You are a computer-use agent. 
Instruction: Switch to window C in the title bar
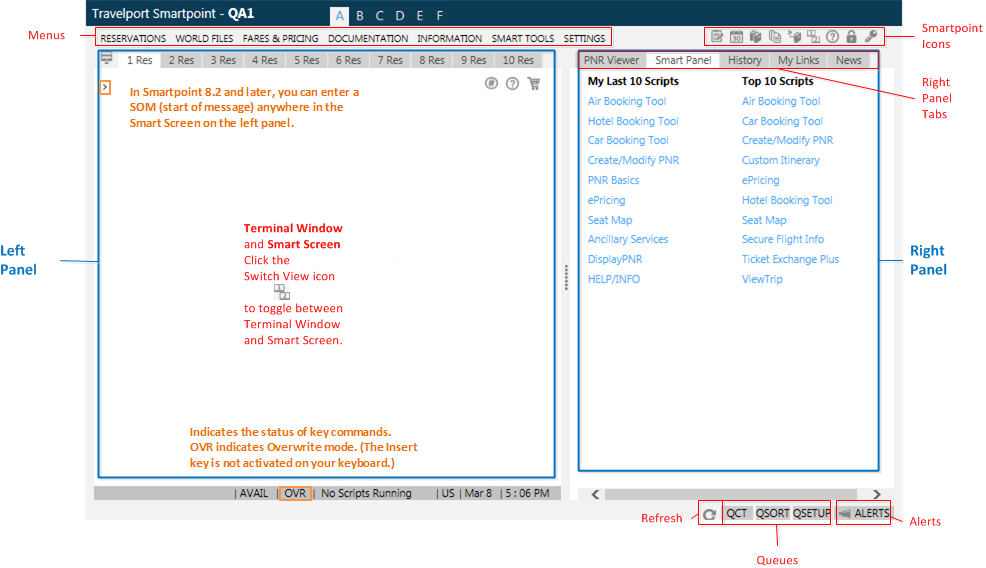click(379, 16)
